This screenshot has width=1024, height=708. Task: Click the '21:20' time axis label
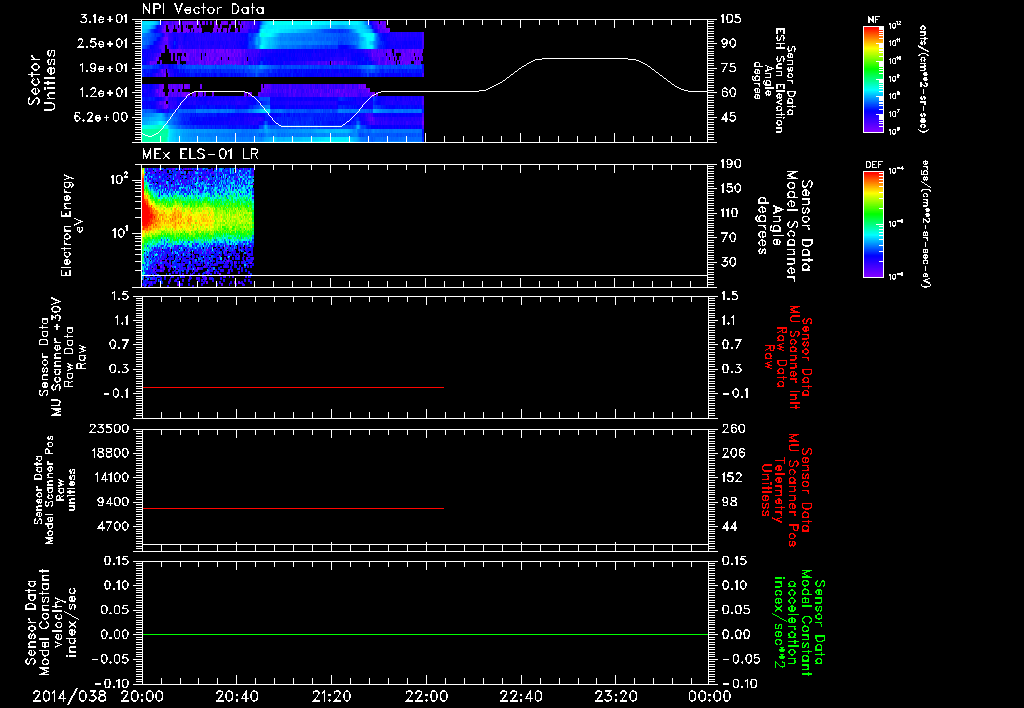click(x=331, y=696)
